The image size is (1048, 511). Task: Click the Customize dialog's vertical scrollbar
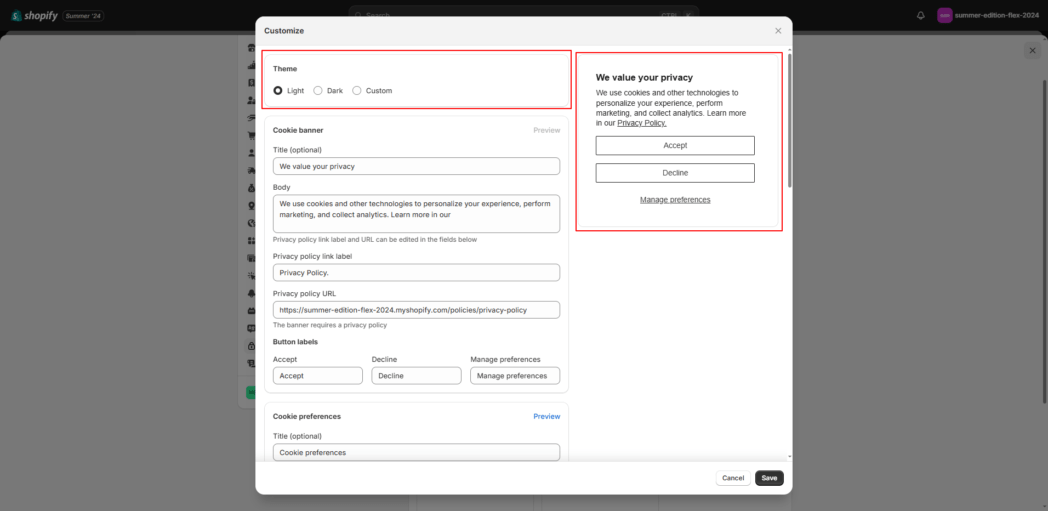[789, 120]
